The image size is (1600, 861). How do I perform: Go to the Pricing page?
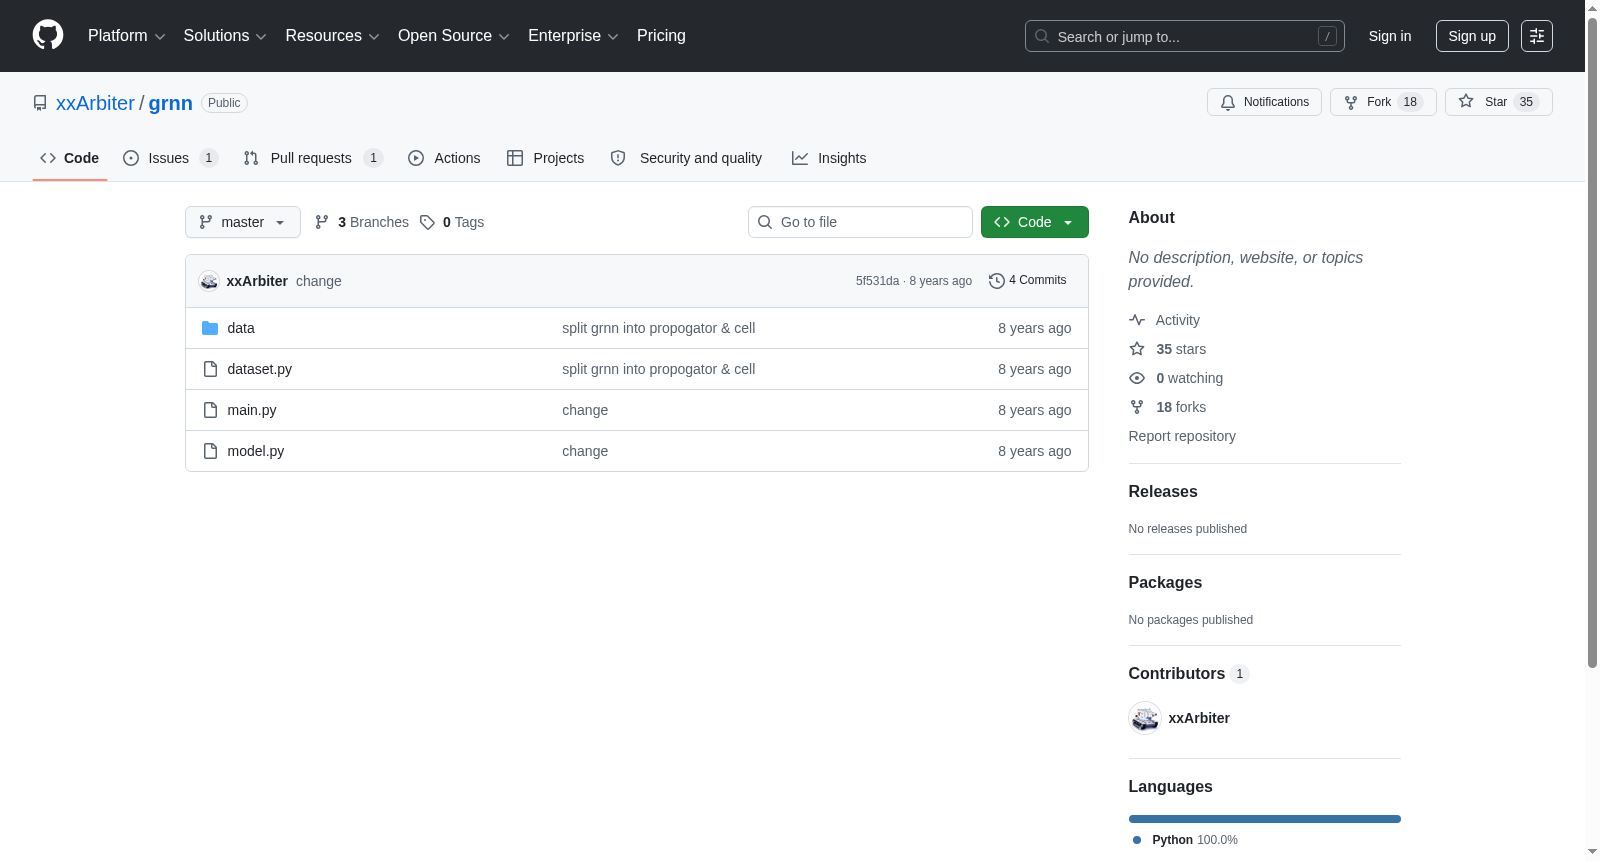pos(661,36)
